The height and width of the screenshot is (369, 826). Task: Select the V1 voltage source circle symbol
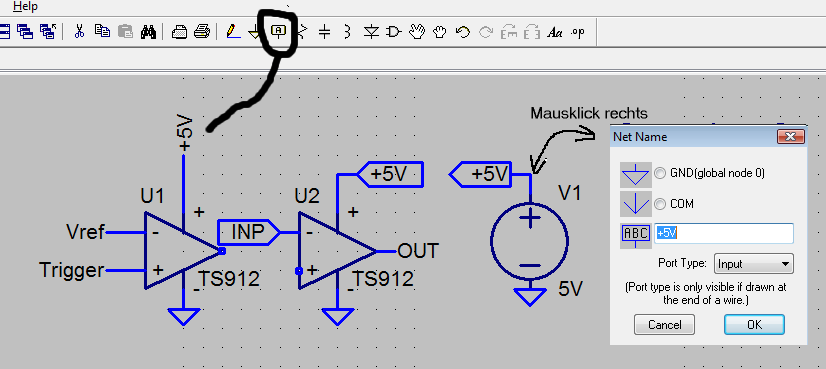[530, 241]
